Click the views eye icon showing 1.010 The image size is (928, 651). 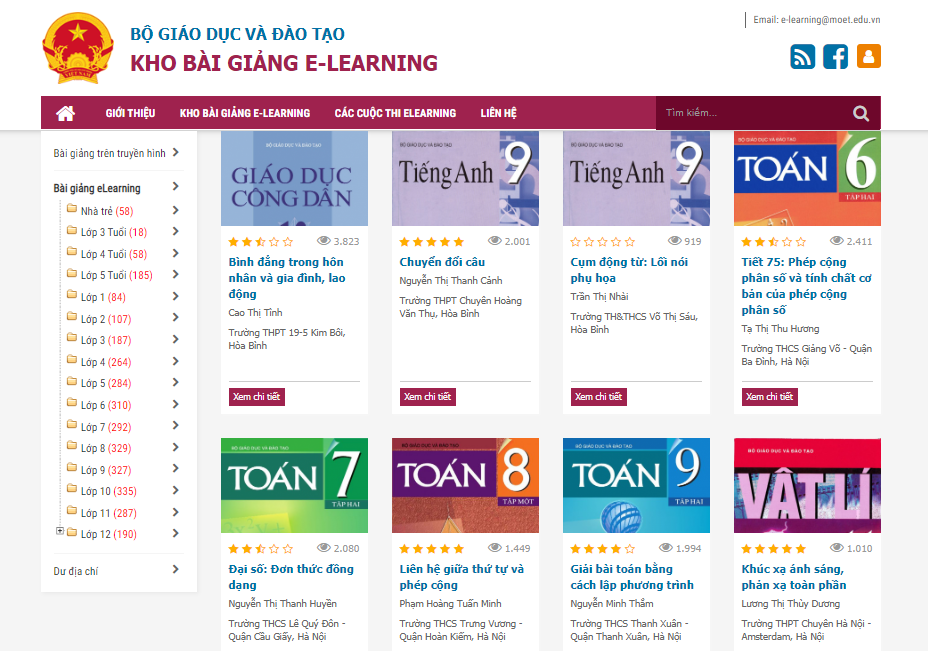(836, 547)
